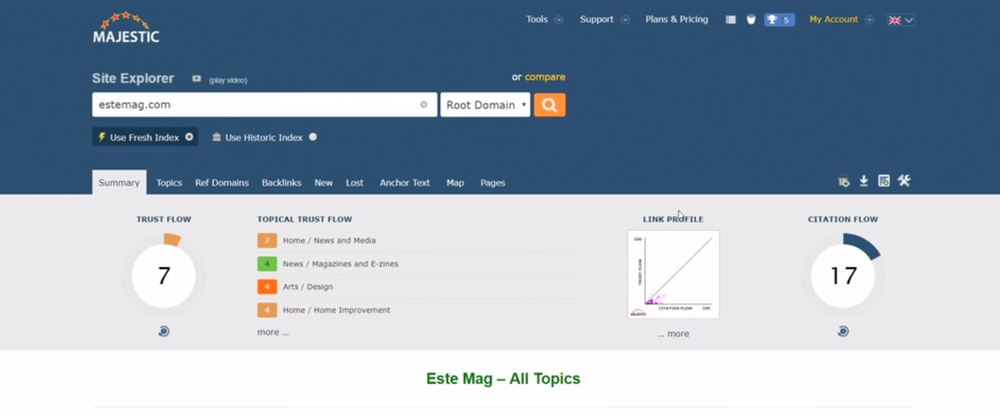Switch to the Summary tab
The image size is (1000, 411).
pyautogui.click(x=119, y=183)
